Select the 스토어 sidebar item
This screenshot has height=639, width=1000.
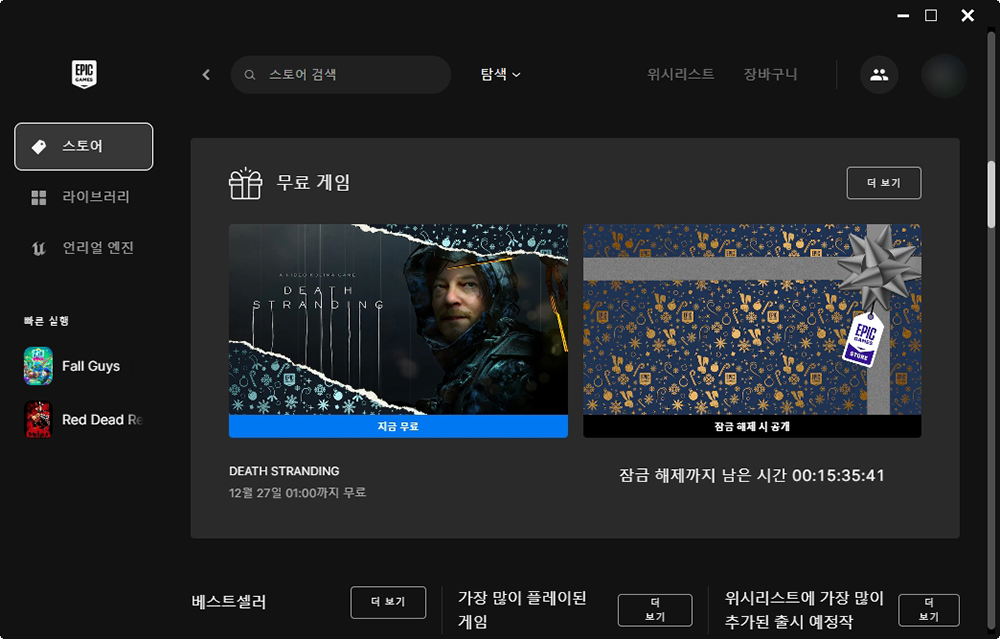84,147
